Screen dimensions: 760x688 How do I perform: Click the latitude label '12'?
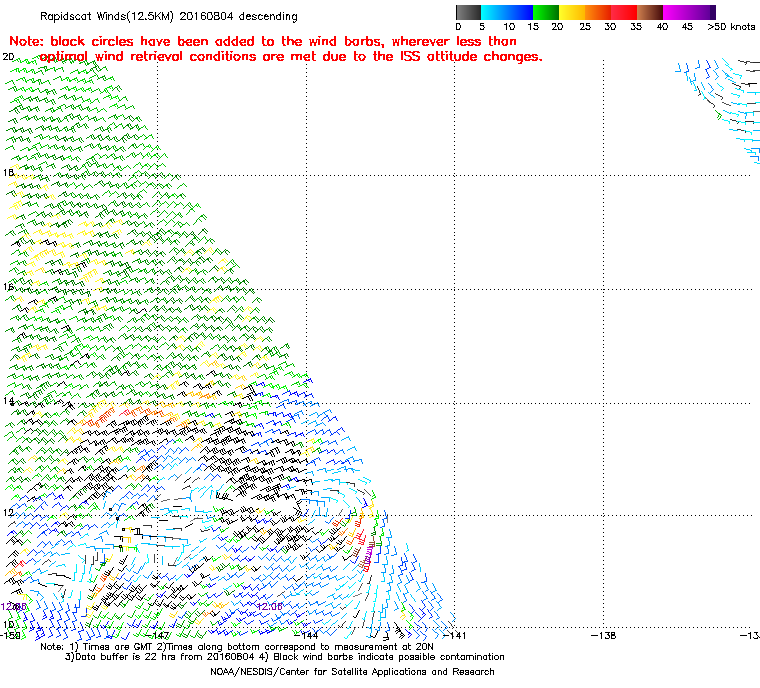(8, 512)
